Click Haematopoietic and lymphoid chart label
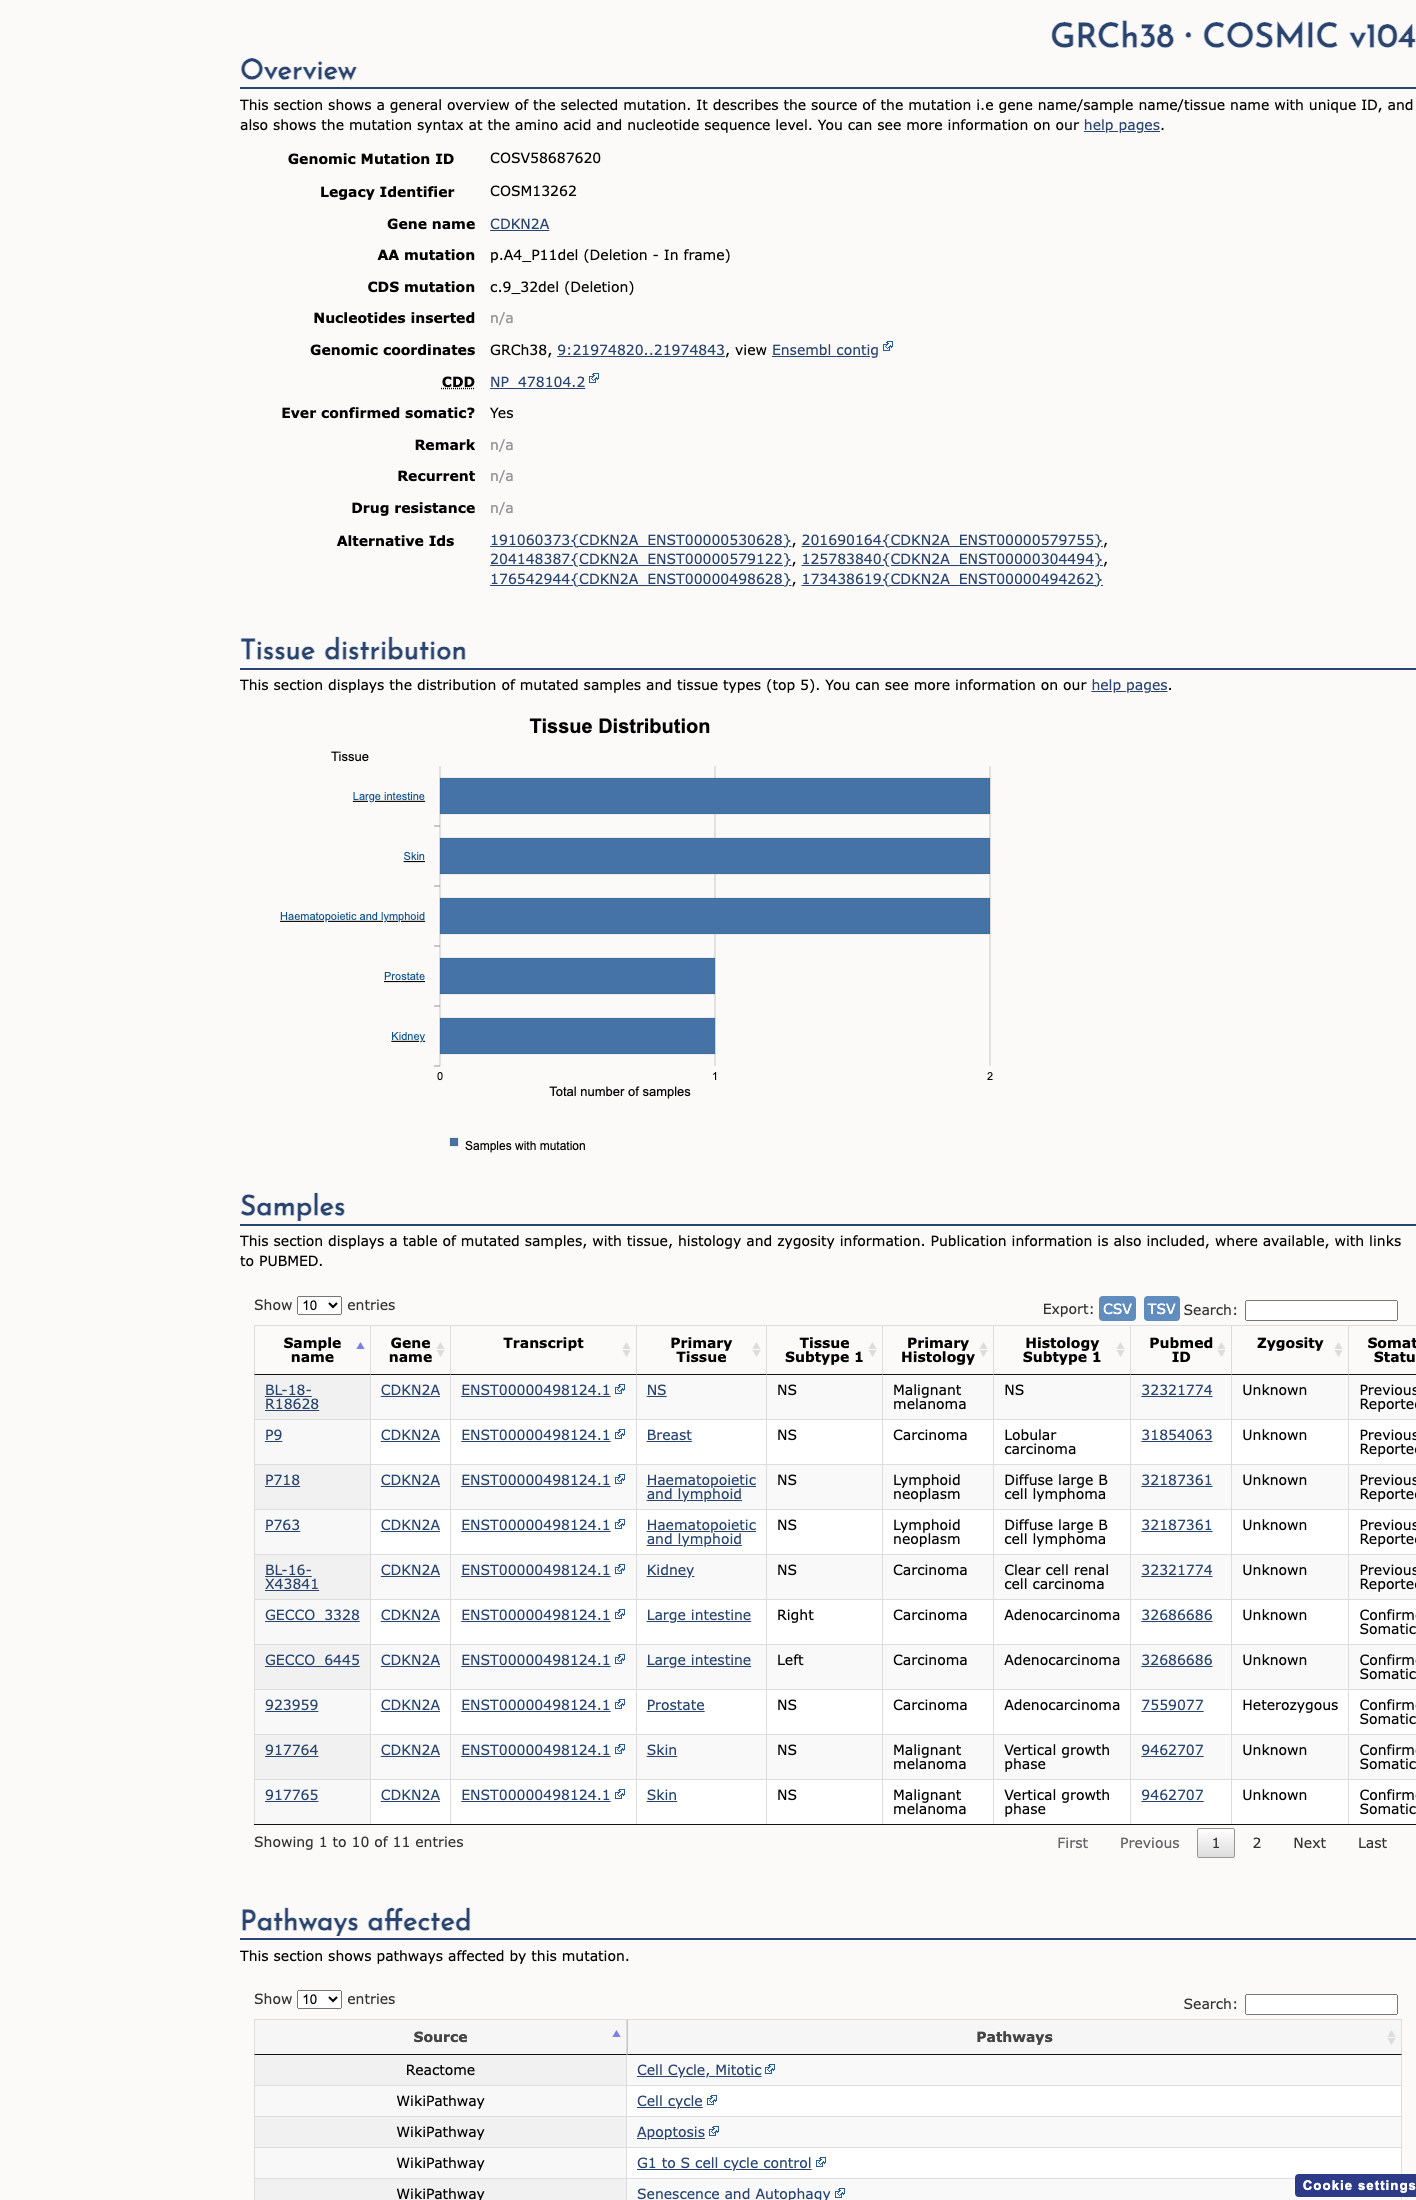Screen dimensions: 1416x2200 point(352,916)
